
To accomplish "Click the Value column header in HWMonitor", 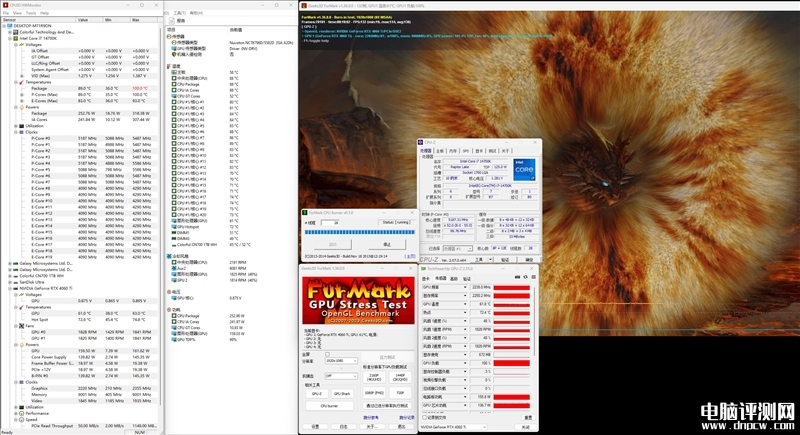I will click(x=90, y=19).
